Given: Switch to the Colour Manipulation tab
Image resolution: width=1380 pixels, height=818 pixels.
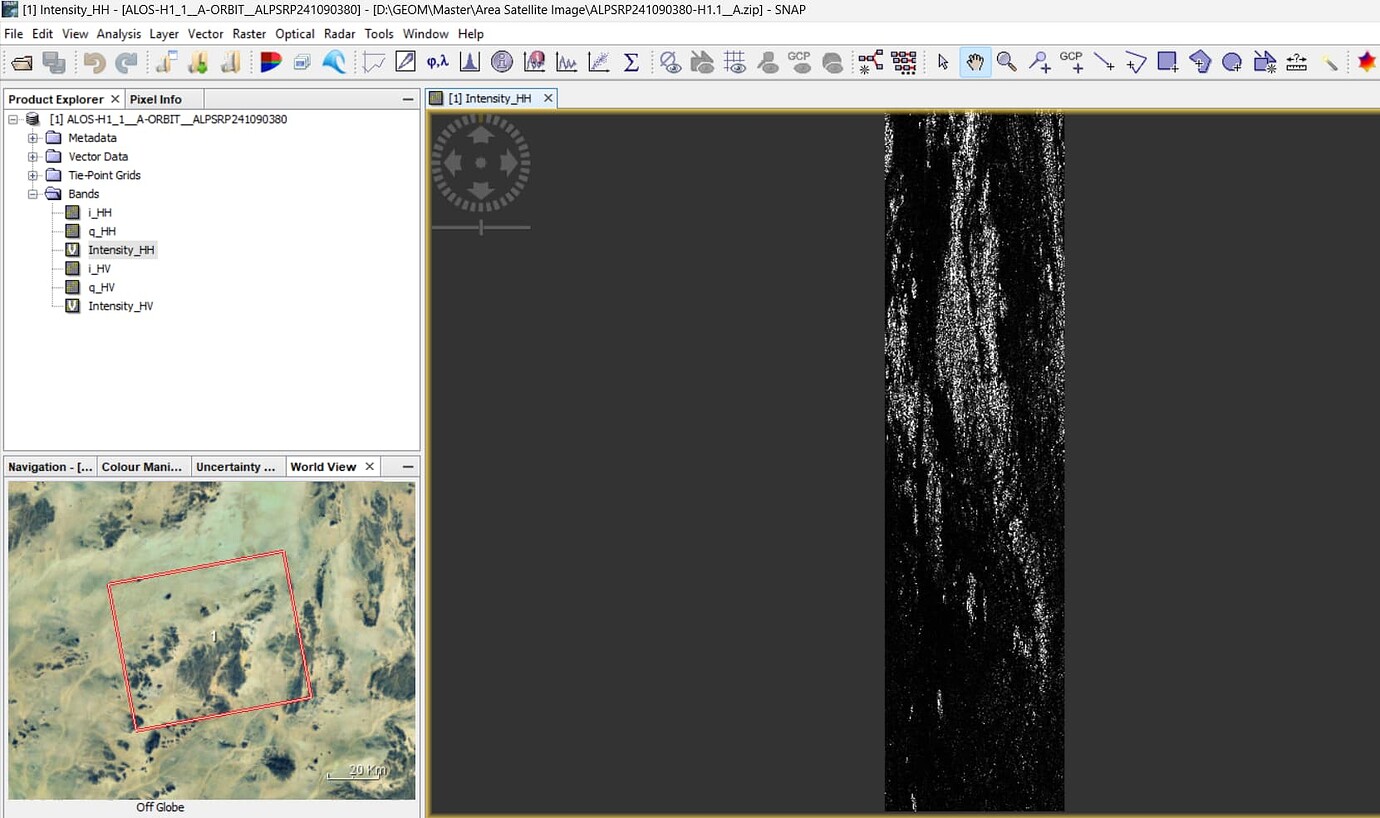Looking at the screenshot, I should point(142,466).
